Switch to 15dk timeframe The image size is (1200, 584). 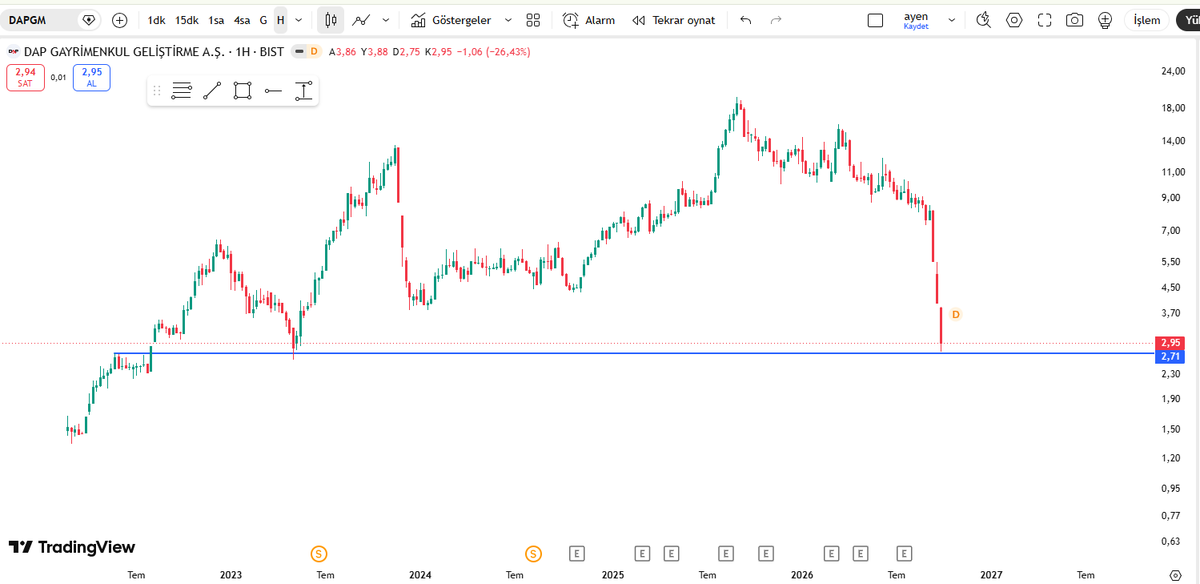tap(187, 20)
